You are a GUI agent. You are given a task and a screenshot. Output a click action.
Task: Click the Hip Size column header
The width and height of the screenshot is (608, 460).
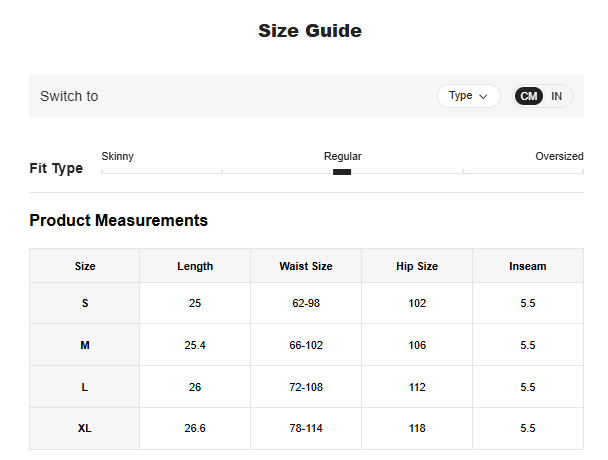(417, 266)
